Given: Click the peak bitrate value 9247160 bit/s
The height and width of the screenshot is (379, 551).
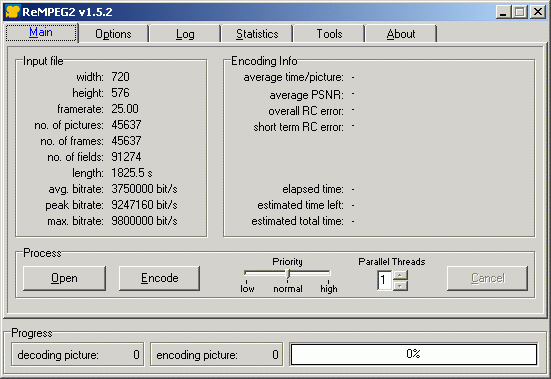Looking at the screenshot, I should [144, 205].
